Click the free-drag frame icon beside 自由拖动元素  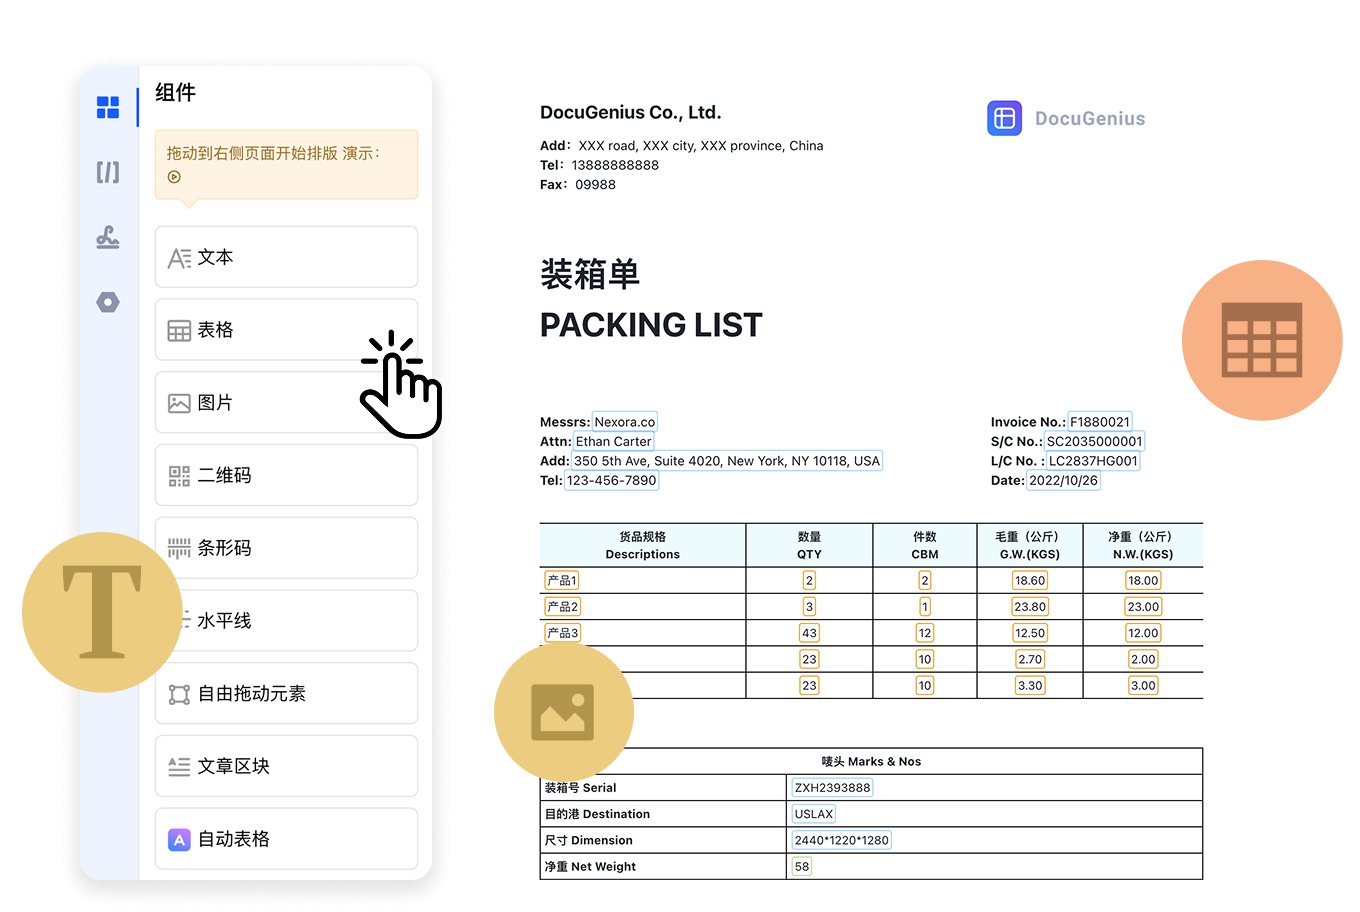click(x=179, y=694)
